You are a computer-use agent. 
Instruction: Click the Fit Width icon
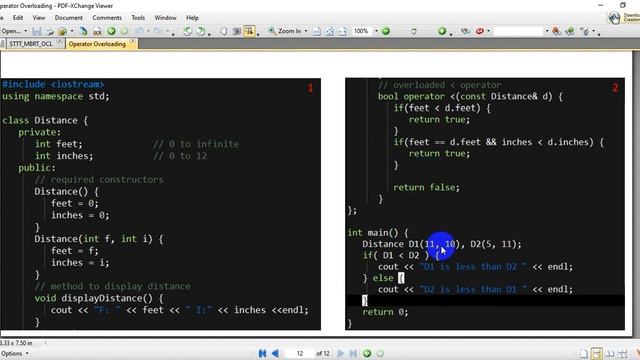pos(342,31)
